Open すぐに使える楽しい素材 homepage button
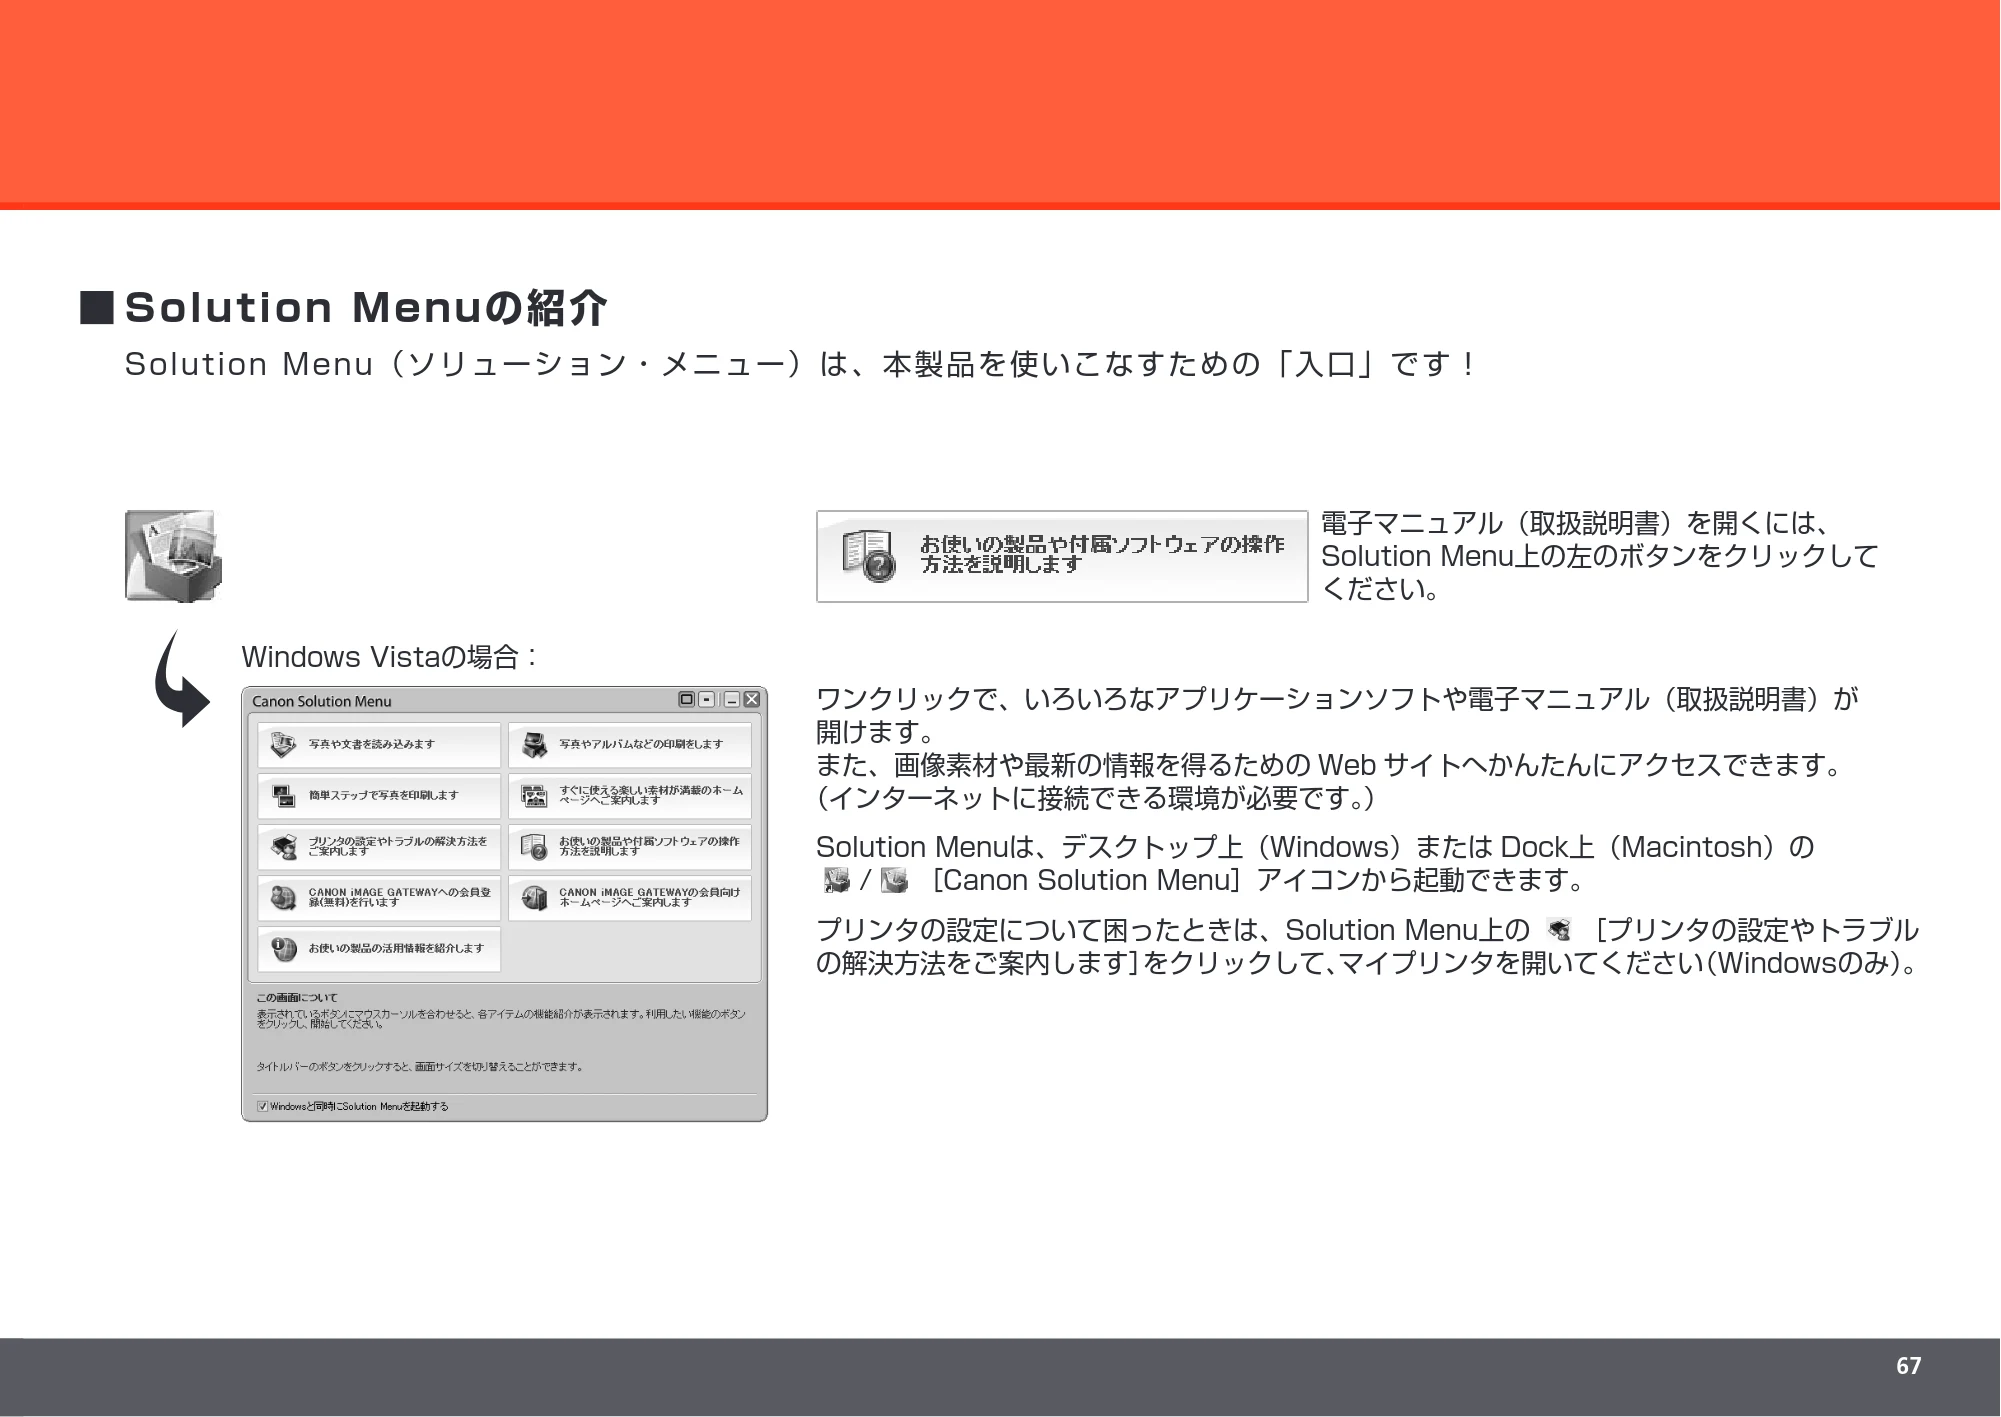The width and height of the screenshot is (2001, 1417). (x=630, y=796)
